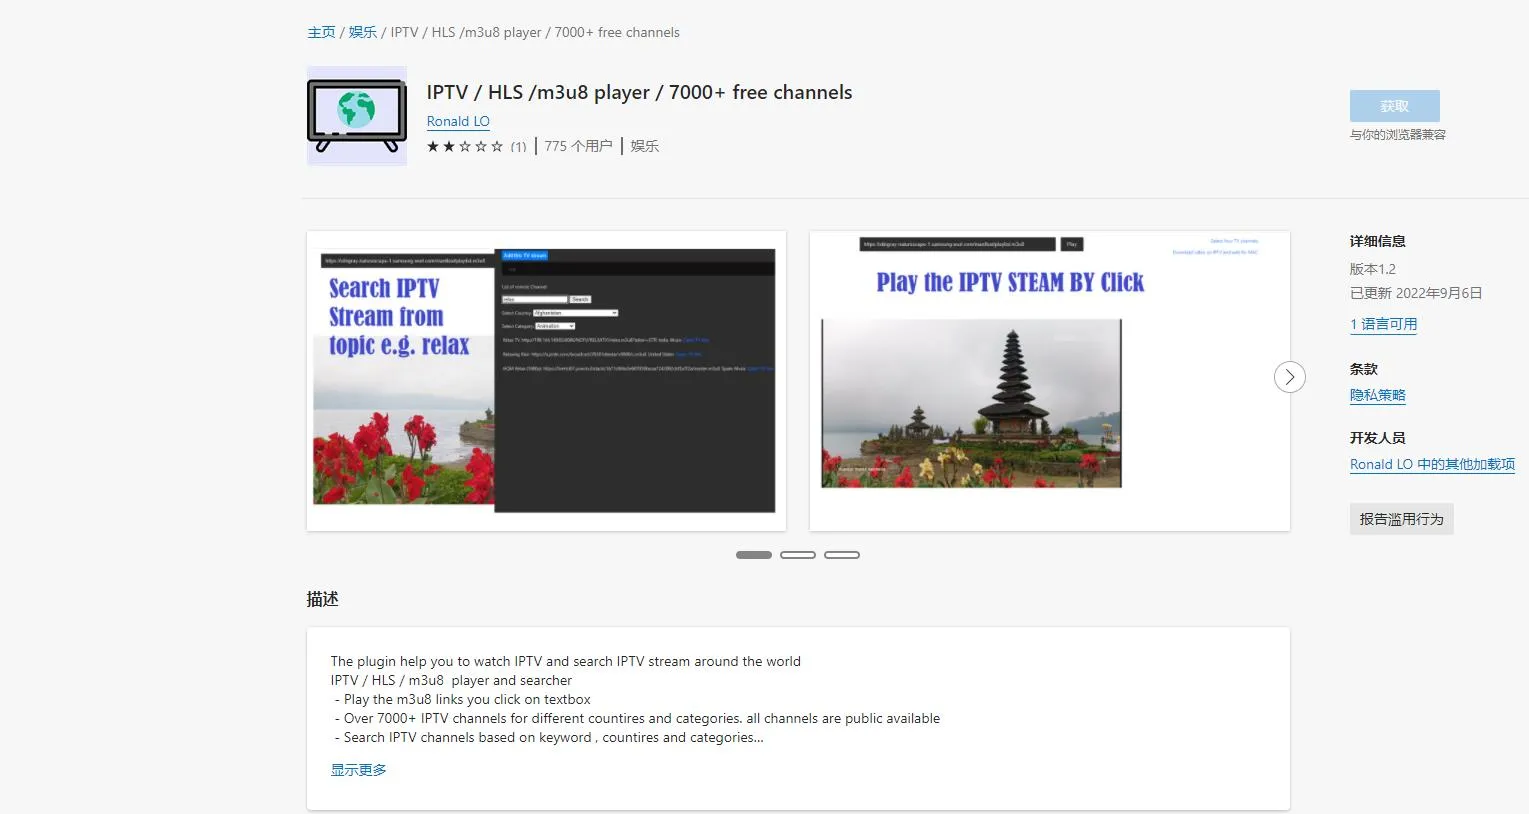Click description line 'Search IPTV channels based on keyword'

[549, 737]
